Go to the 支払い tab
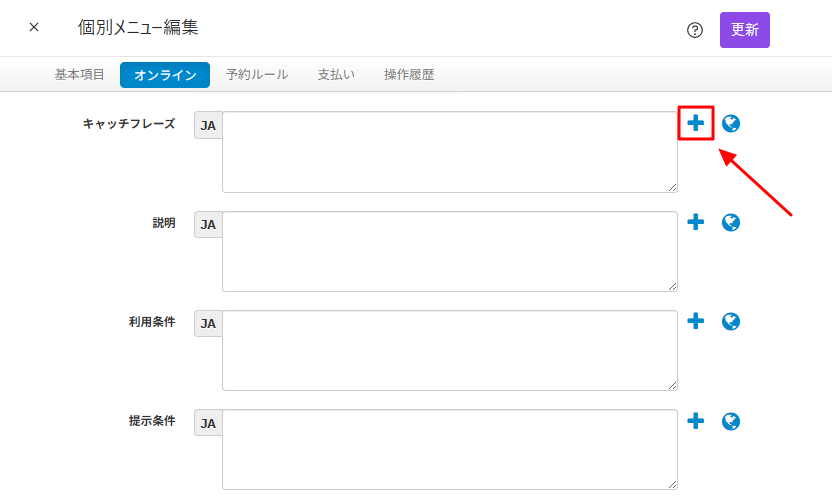Screen dimensions: 832x504 pyautogui.click(x=335, y=75)
